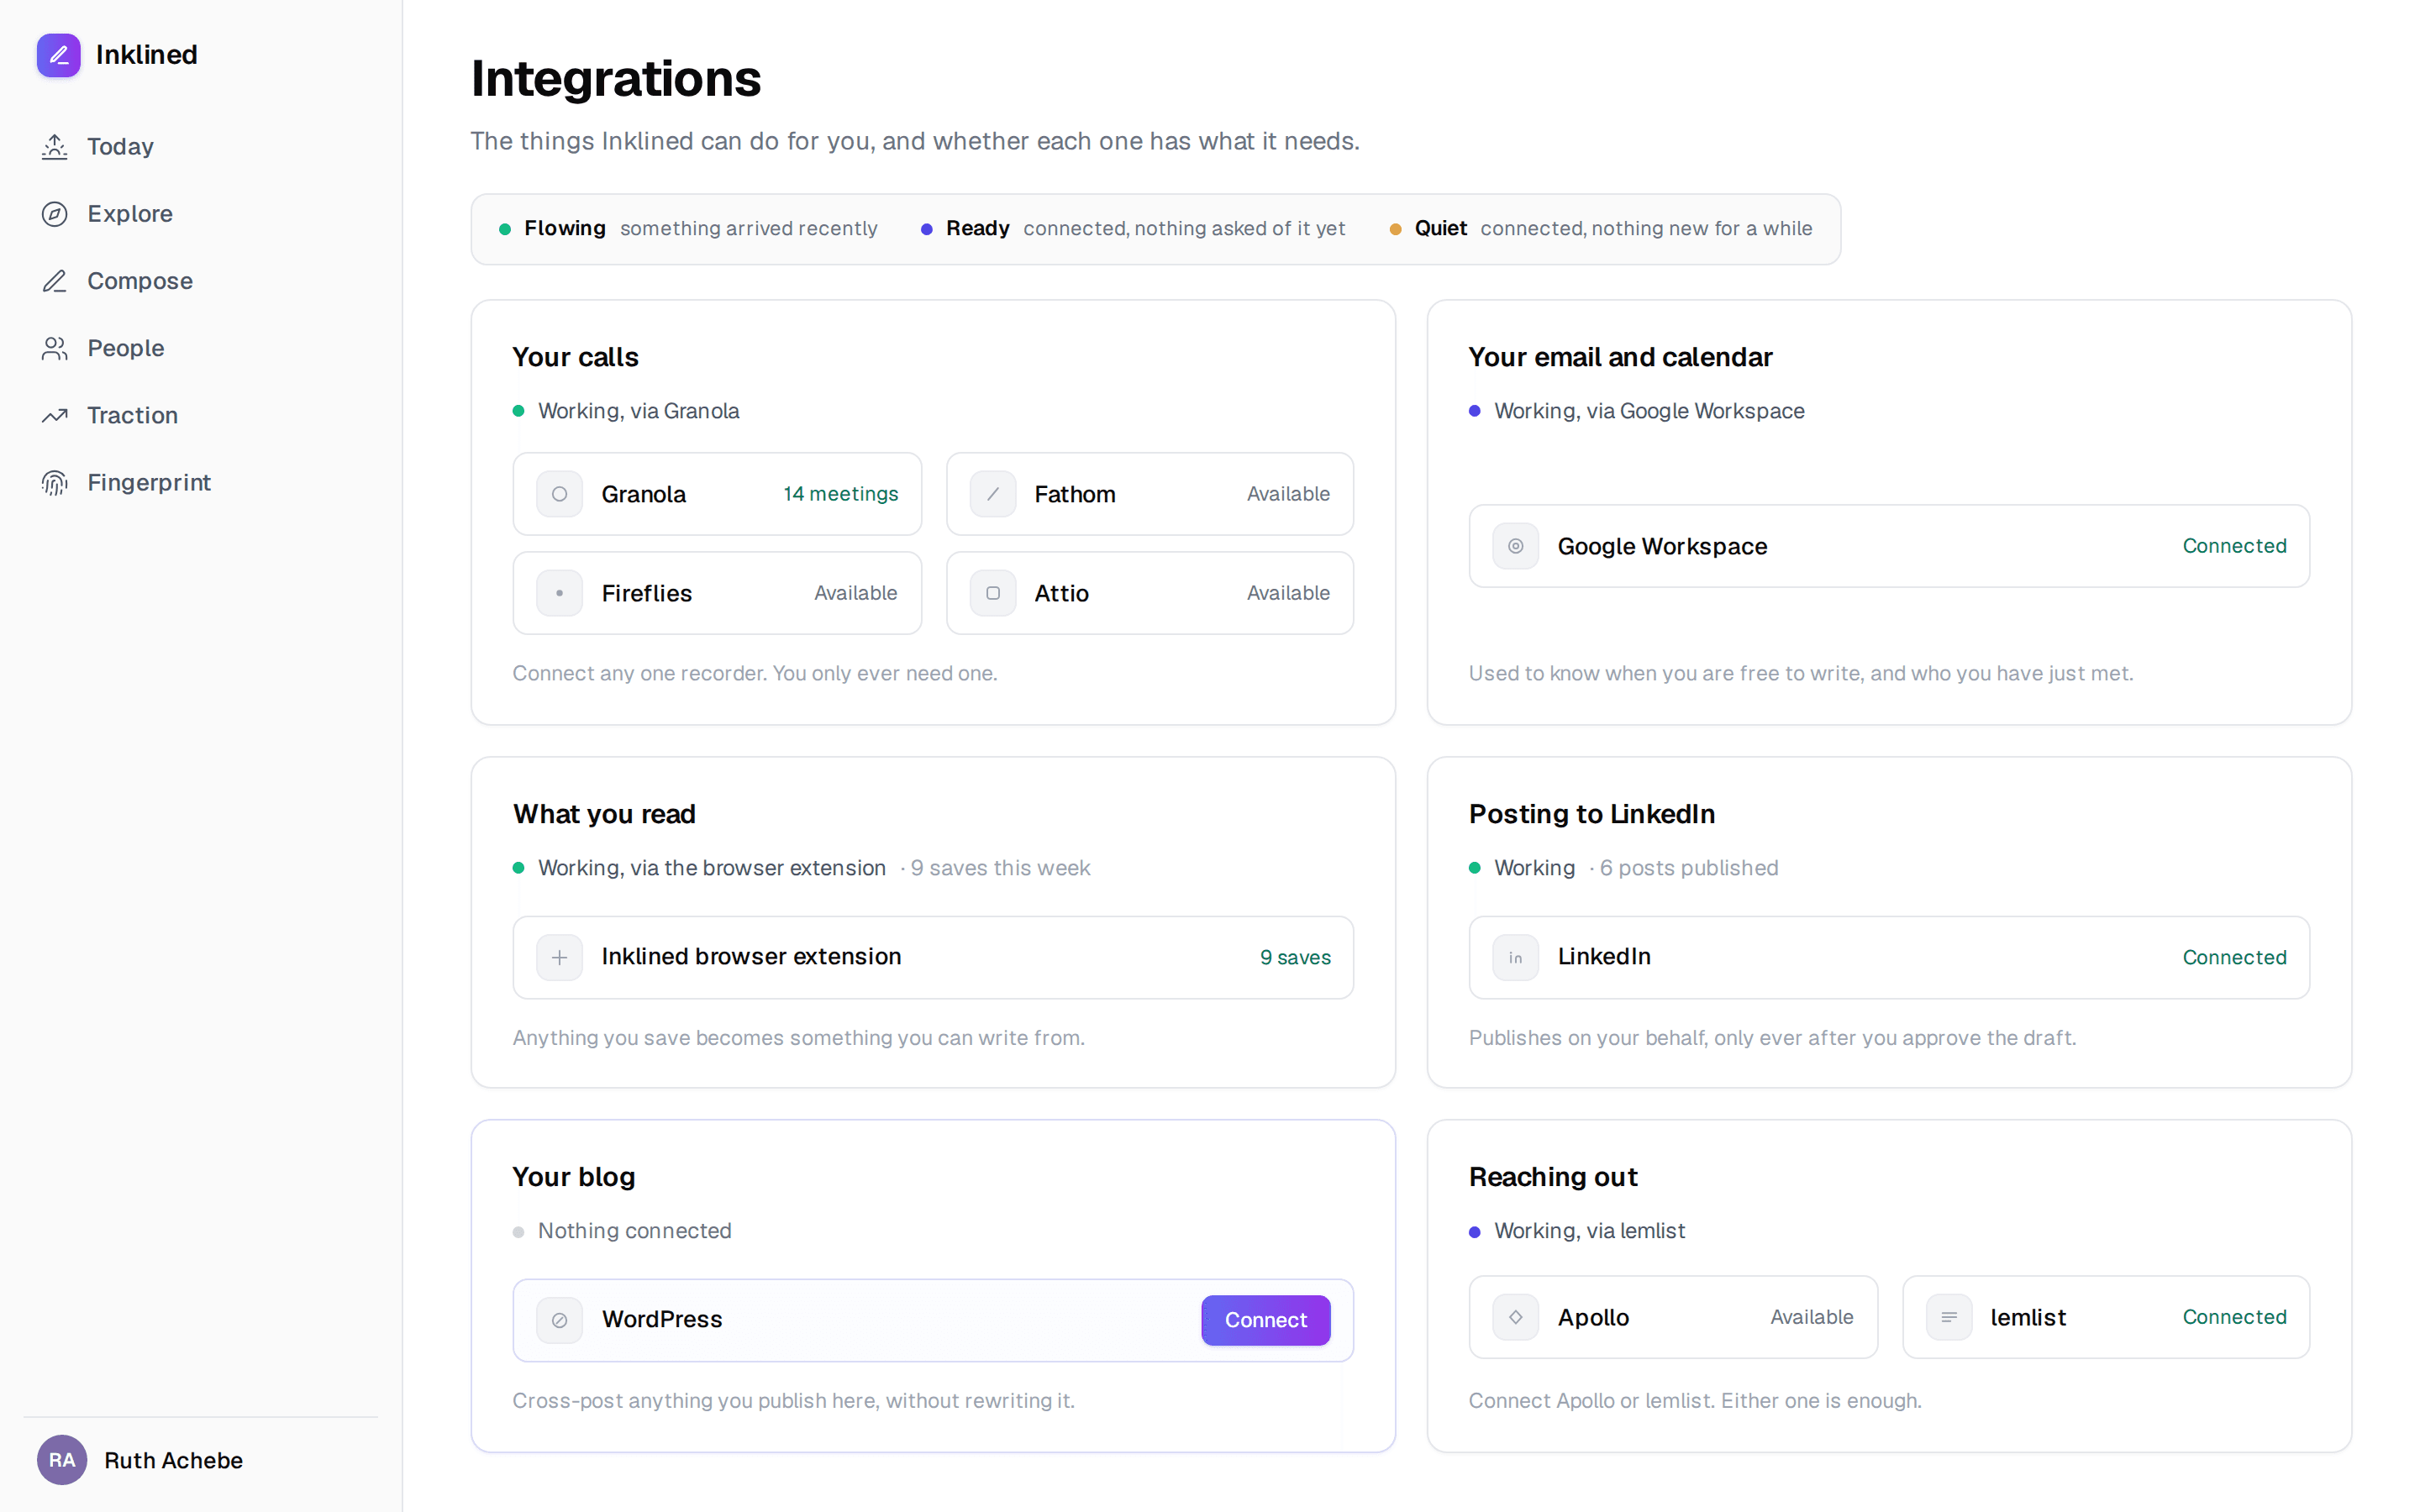The image size is (2420, 1512).
Task: Open the Compose section
Action: 201,281
